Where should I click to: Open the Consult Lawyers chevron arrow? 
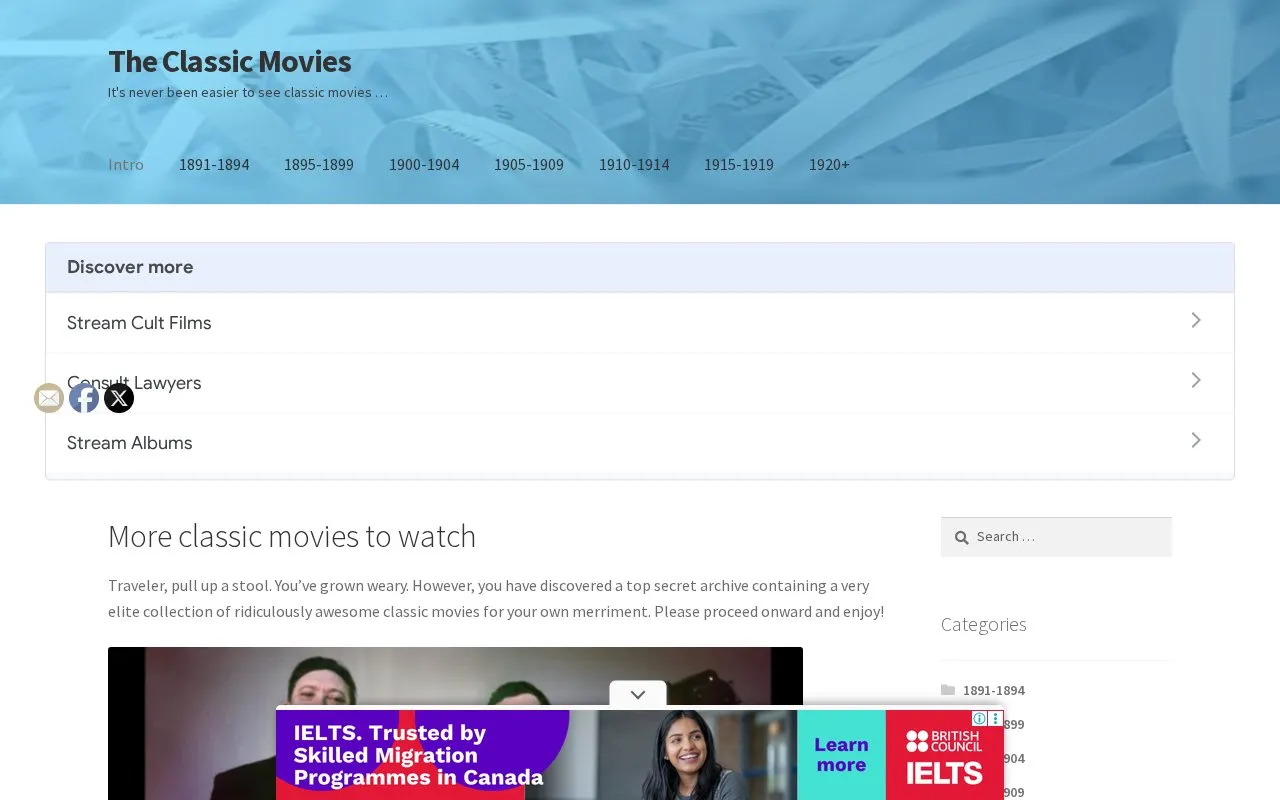1196,380
